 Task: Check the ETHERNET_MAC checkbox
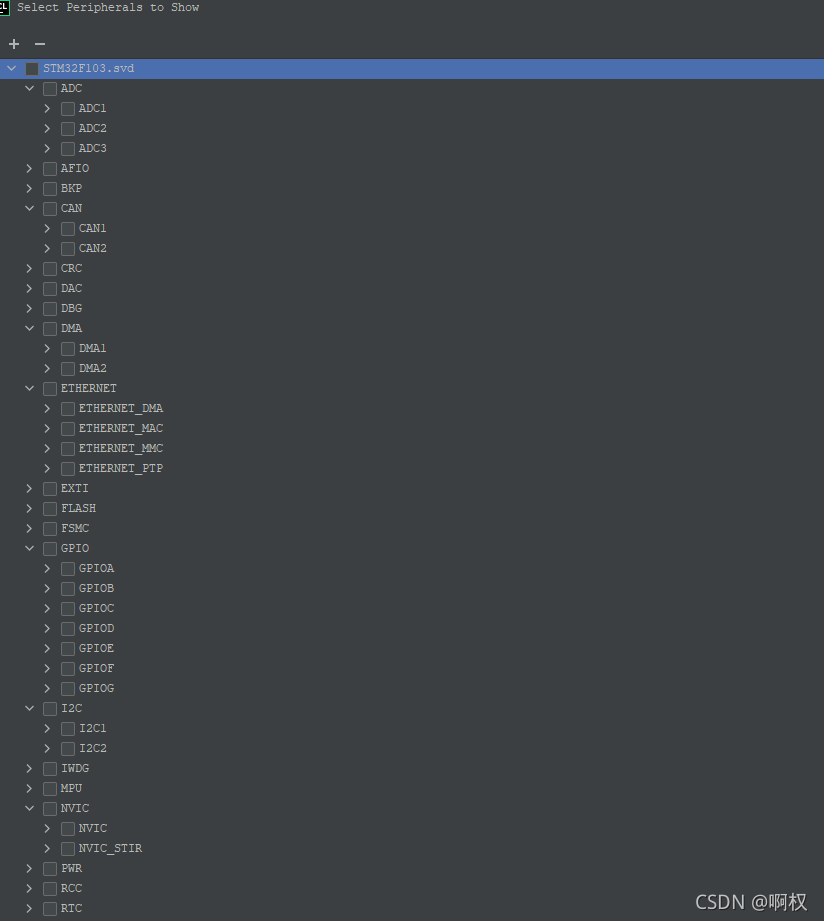point(68,429)
